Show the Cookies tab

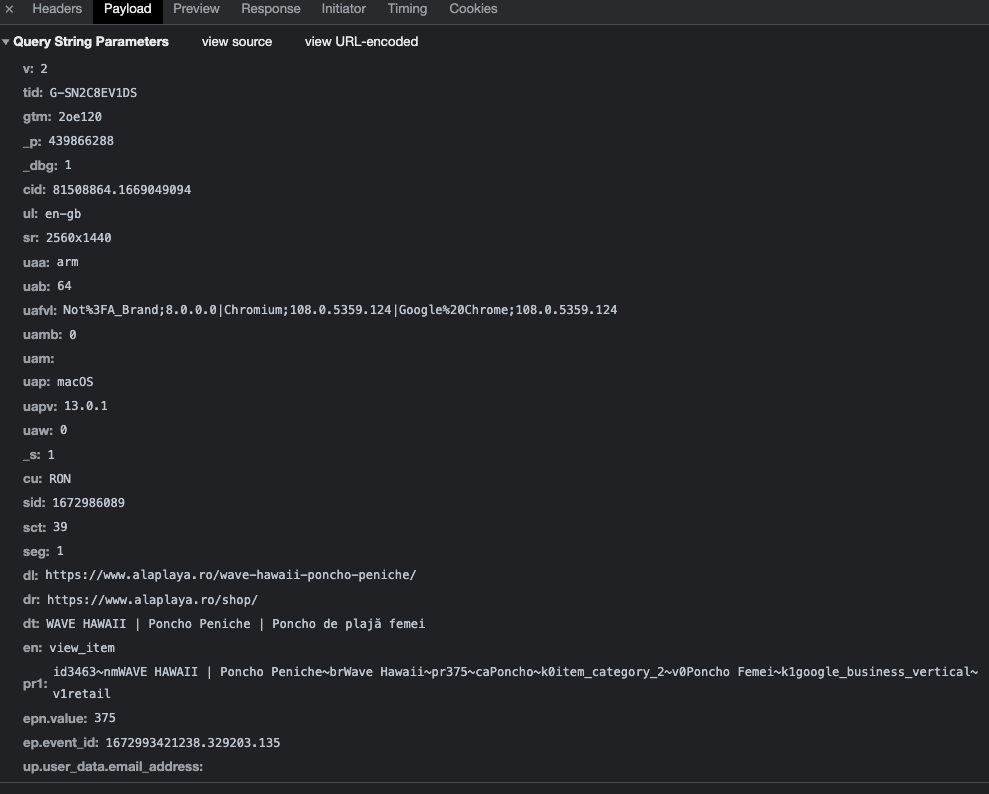pyautogui.click(x=473, y=9)
